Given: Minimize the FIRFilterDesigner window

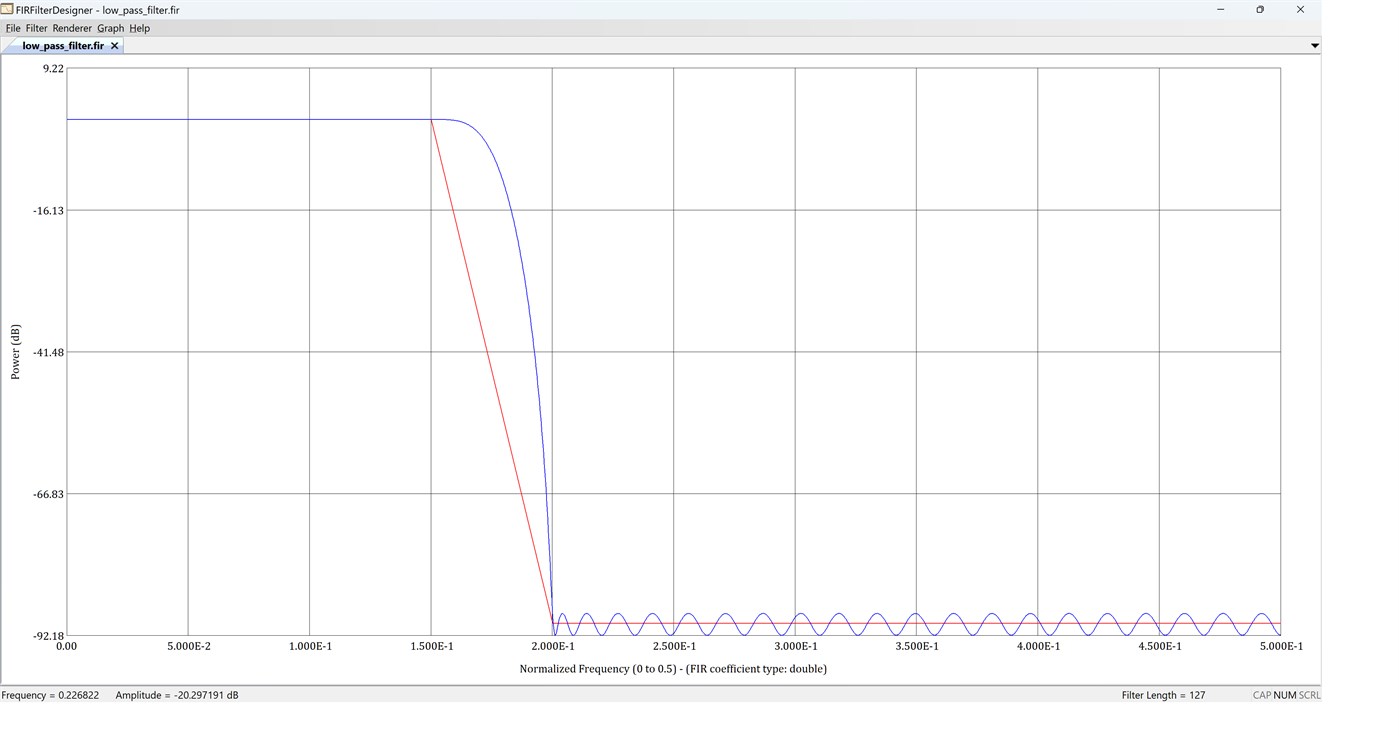Looking at the screenshot, I should click(1221, 9).
